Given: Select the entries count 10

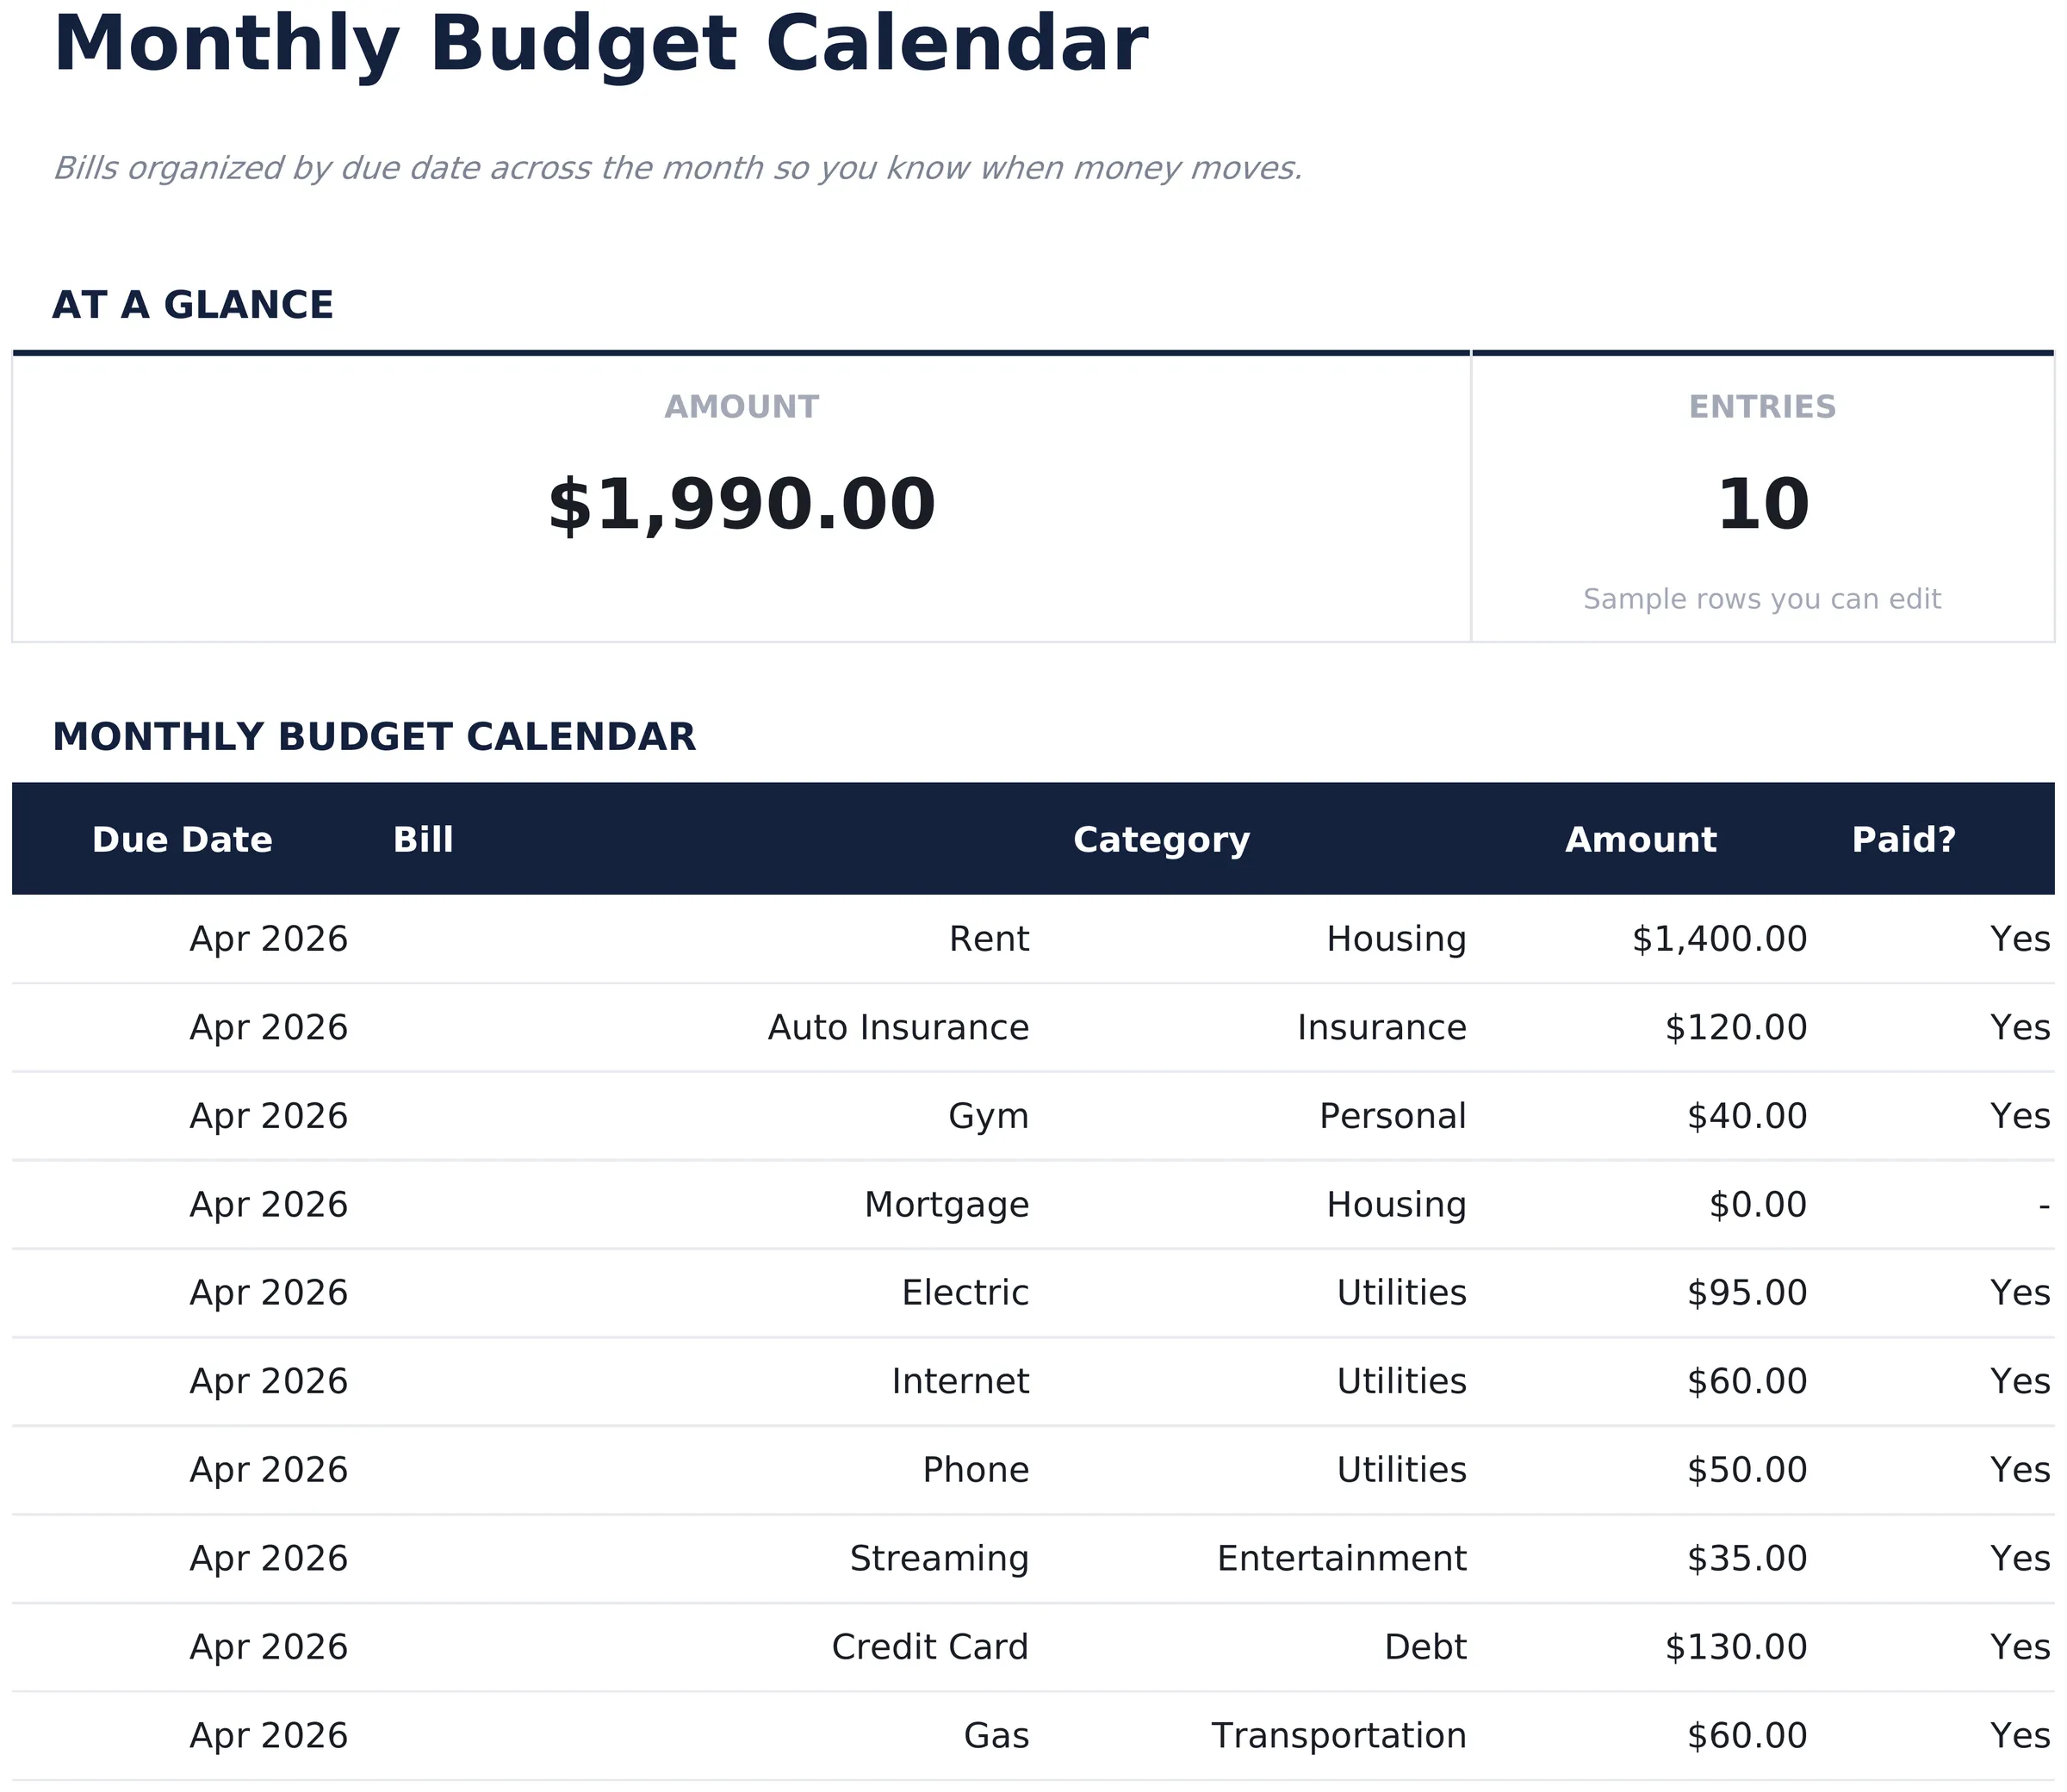Looking at the screenshot, I should tap(1762, 505).
